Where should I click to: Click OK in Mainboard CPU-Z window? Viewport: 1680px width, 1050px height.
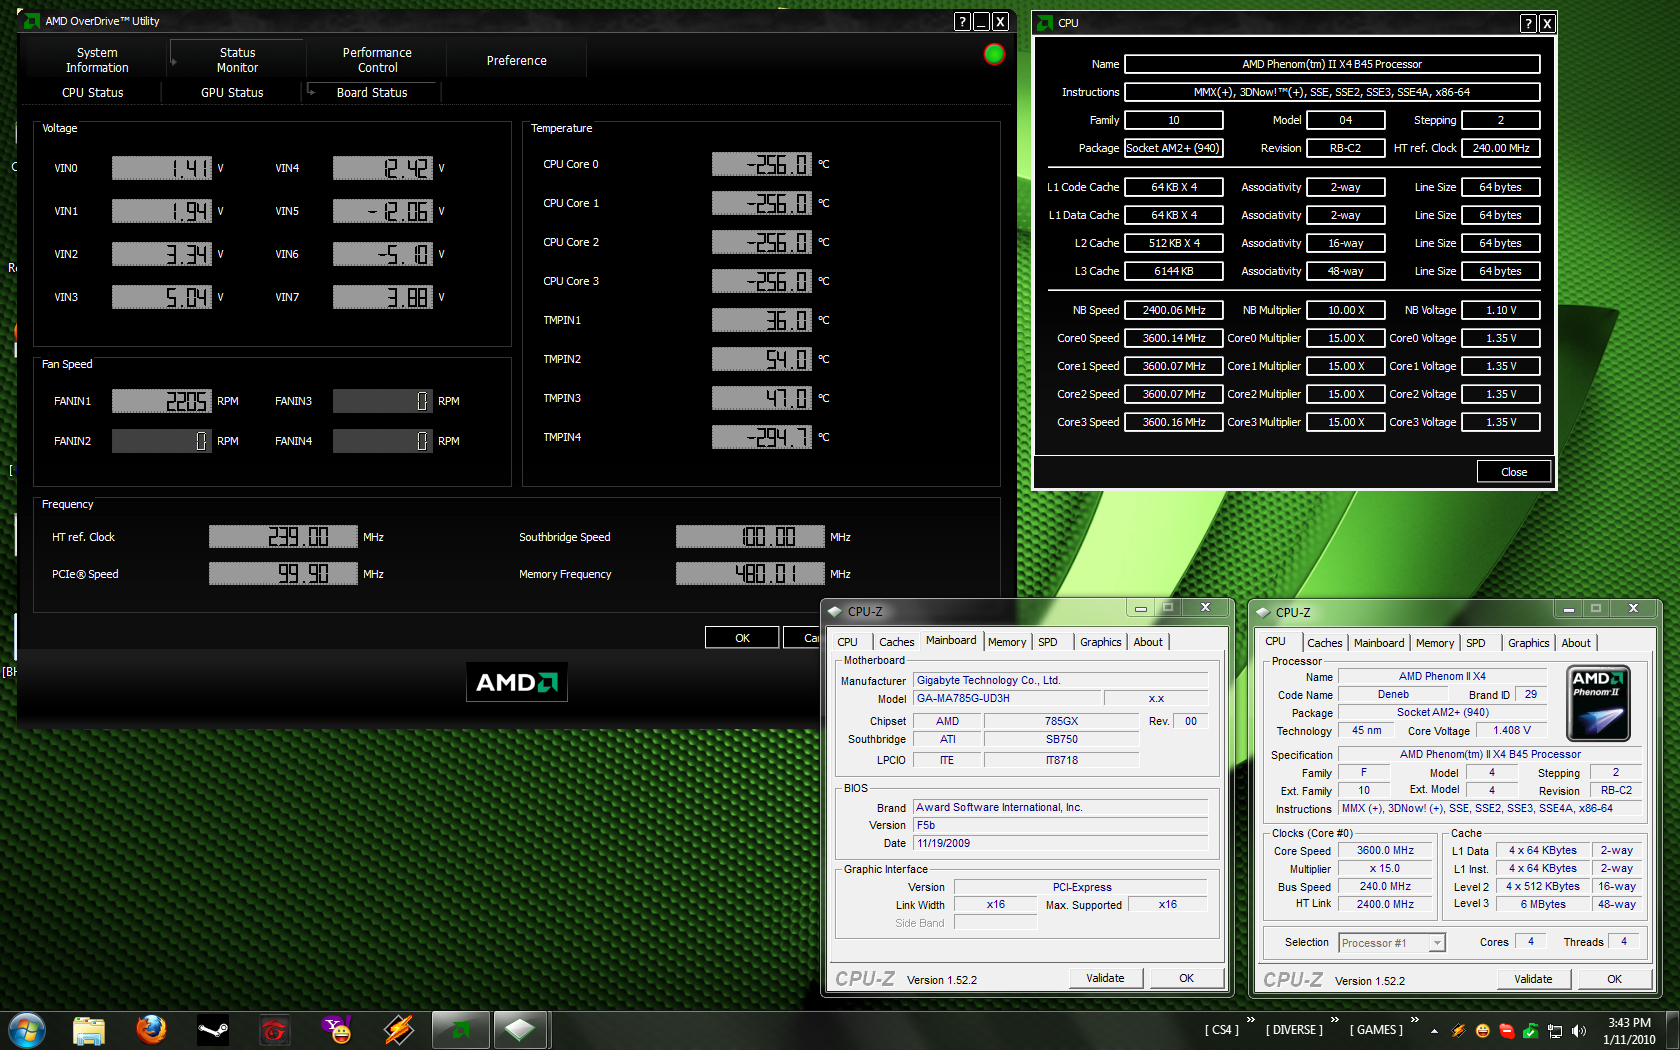coord(1186,978)
